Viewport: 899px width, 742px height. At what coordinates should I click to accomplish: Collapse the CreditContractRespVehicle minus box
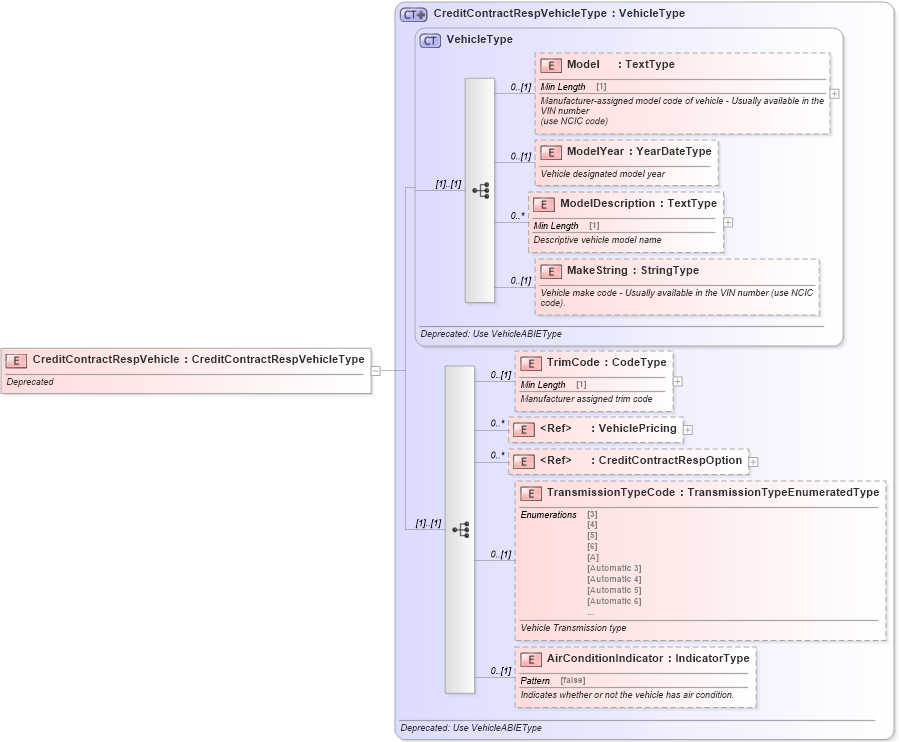pos(375,371)
